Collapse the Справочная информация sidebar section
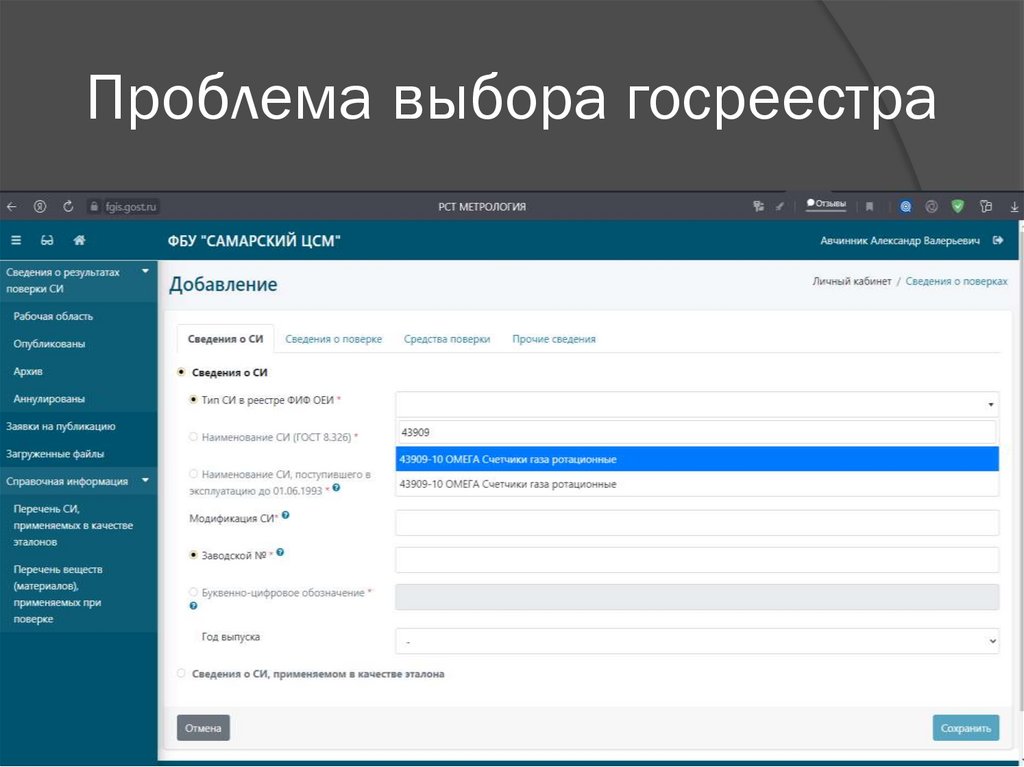 tap(145, 481)
